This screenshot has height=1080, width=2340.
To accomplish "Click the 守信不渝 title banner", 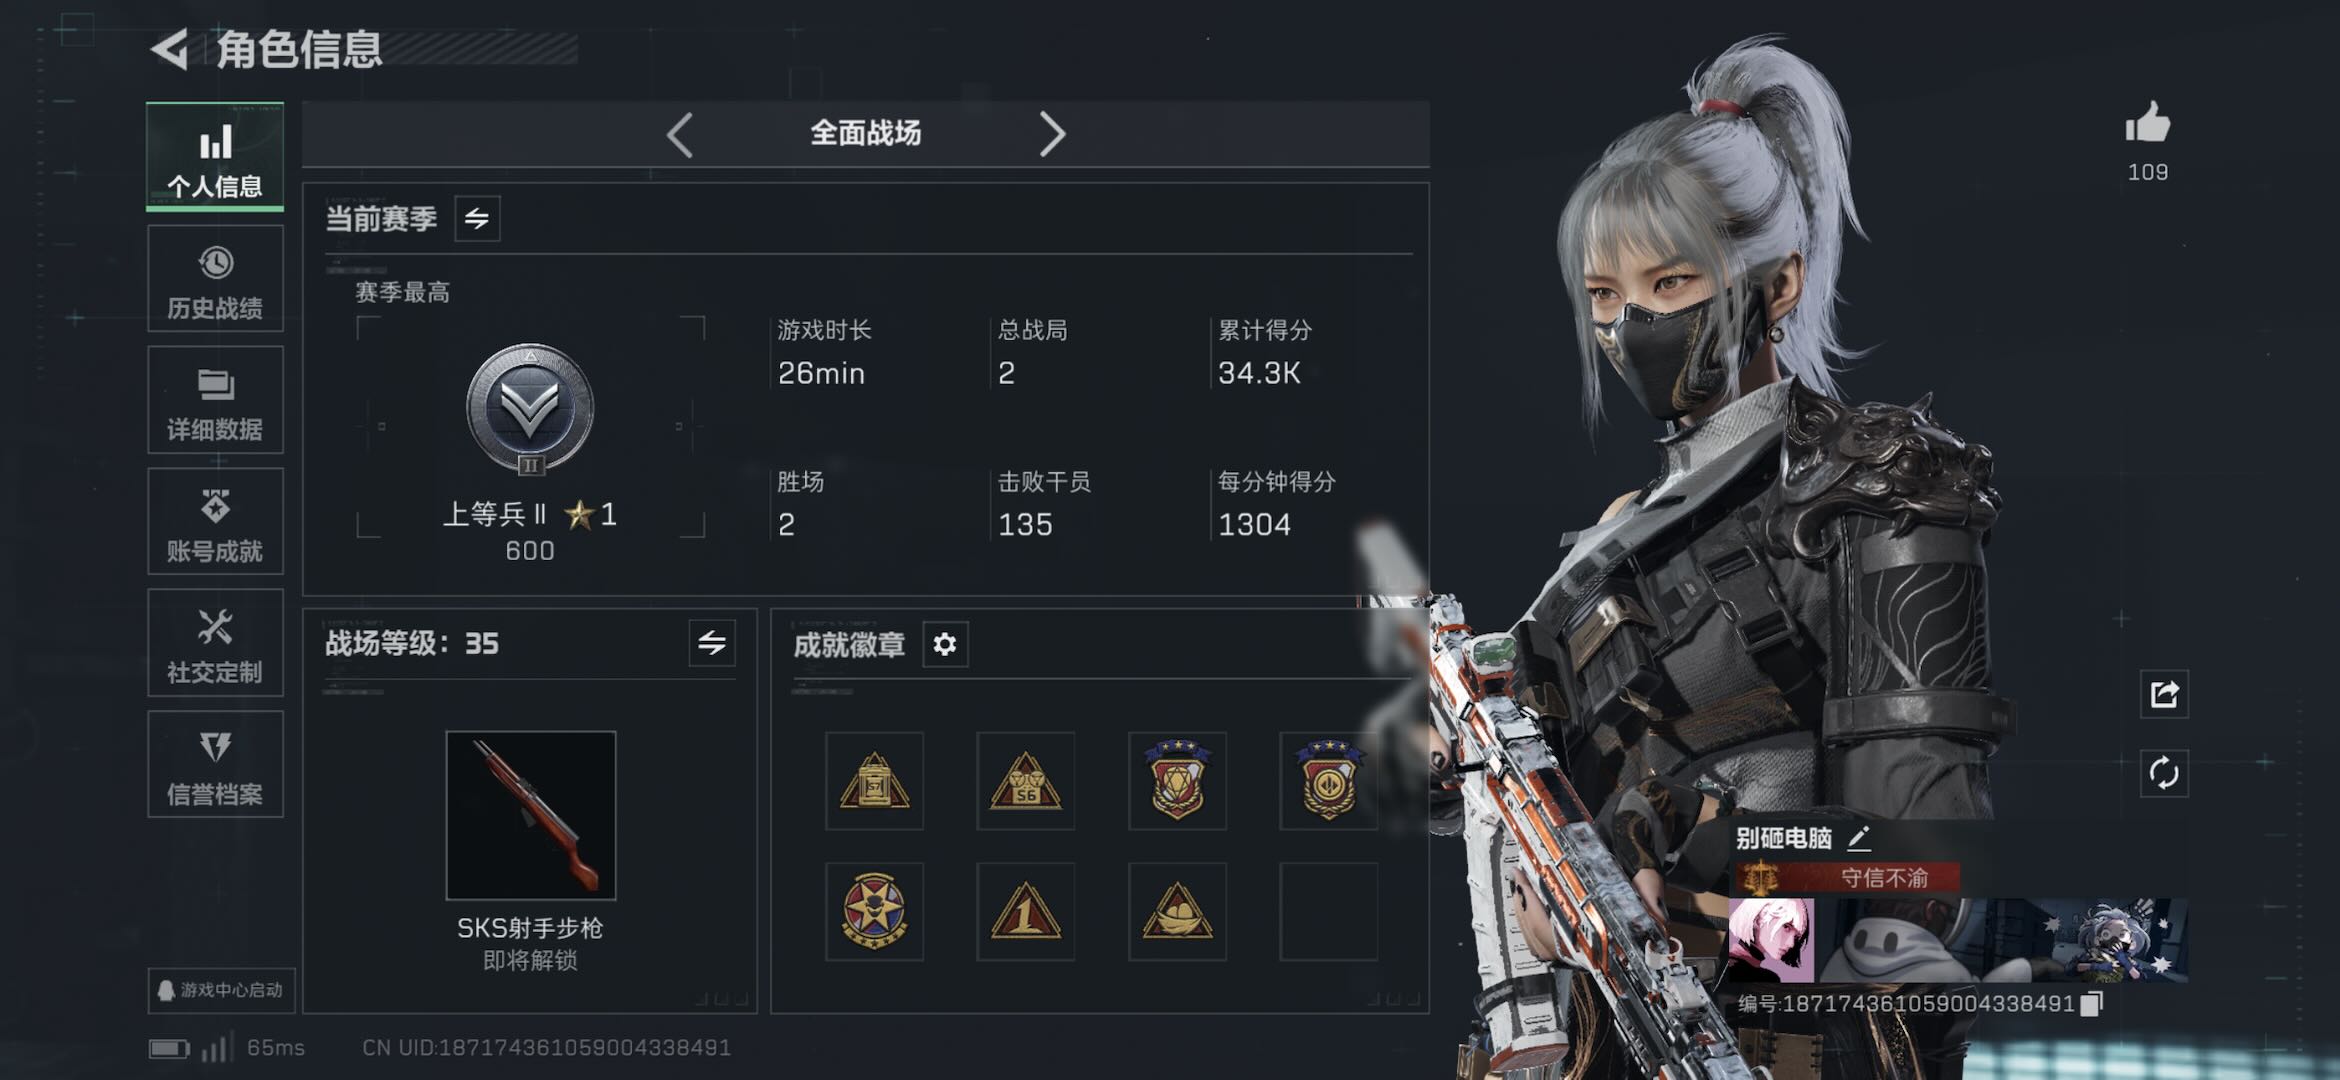I will (x=1847, y=878).
